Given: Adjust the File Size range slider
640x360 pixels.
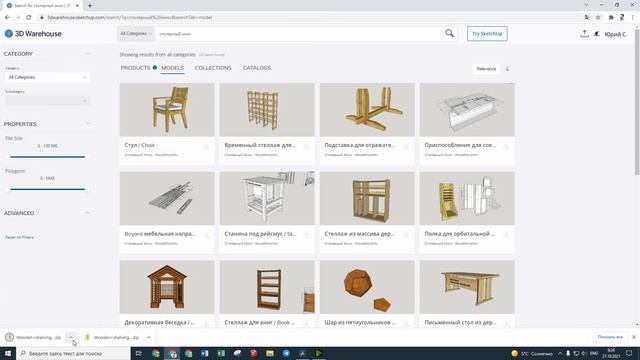Looking at the screenshot, I should [47, 156].
